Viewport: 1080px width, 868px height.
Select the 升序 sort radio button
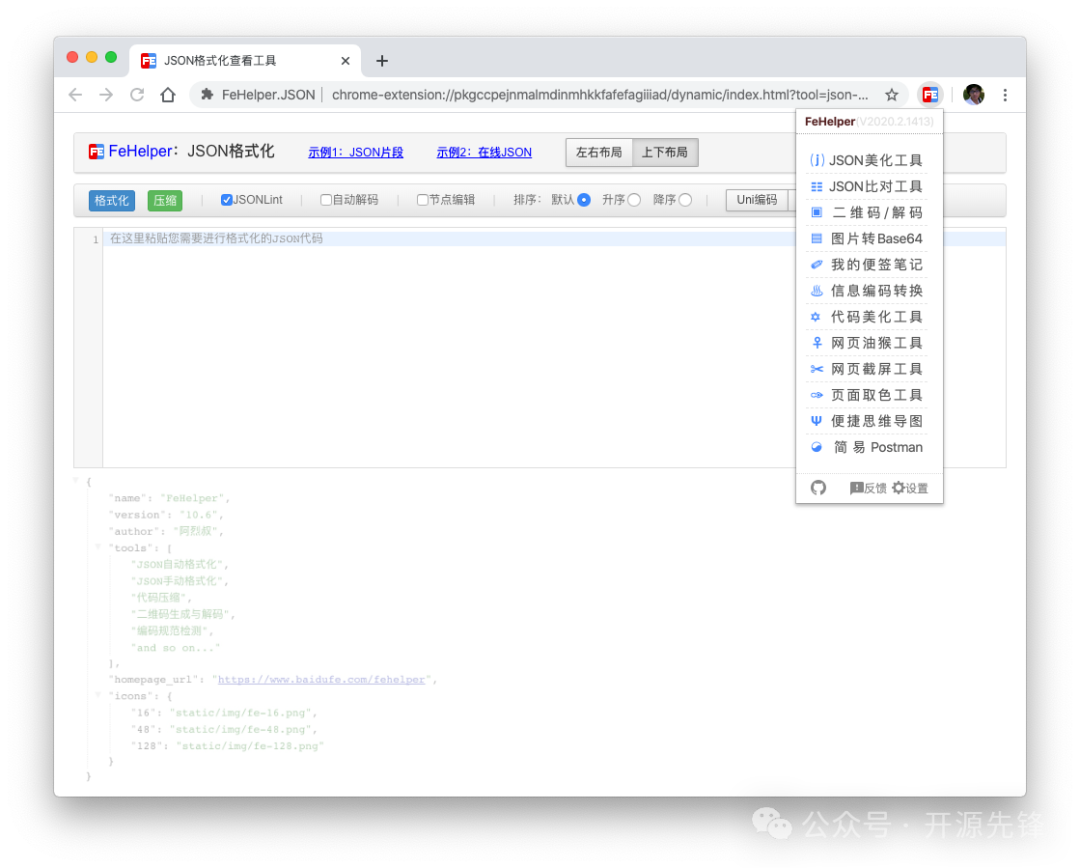coord(634,200)
